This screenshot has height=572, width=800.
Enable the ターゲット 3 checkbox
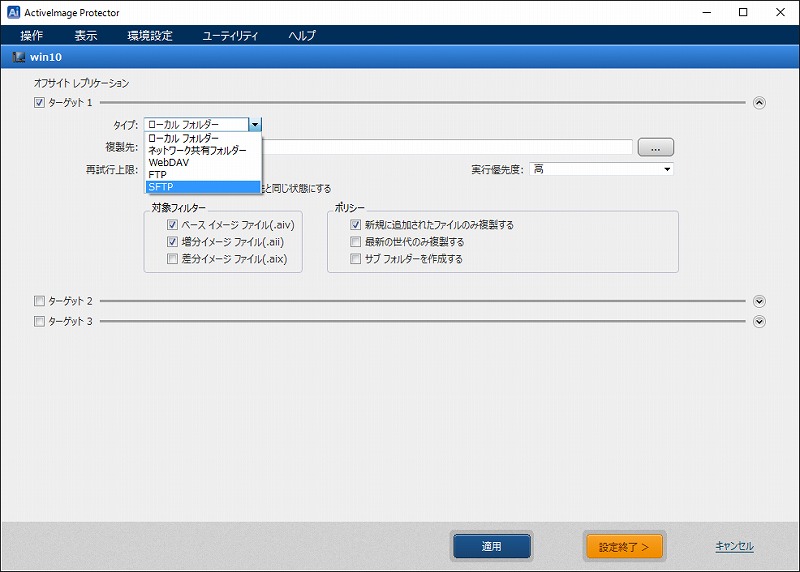point(39,321)
